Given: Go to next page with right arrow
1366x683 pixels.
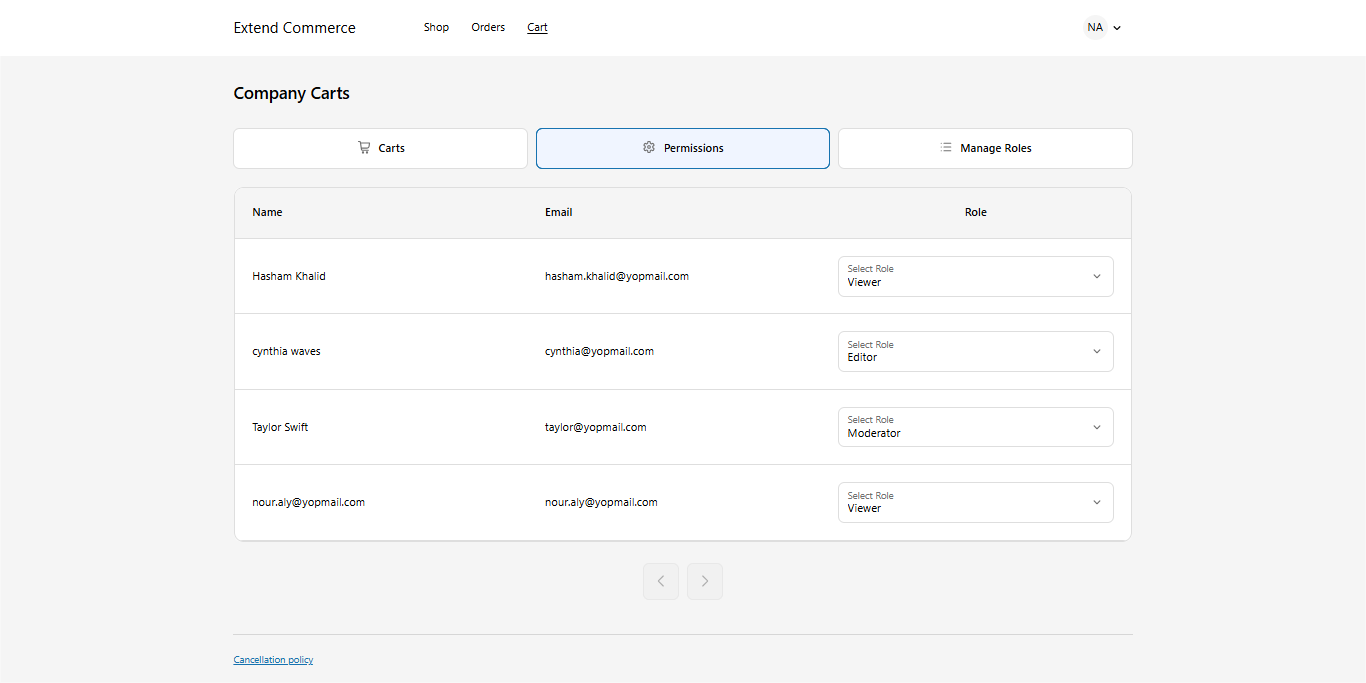Looking at the screenshot, I should coord(705,581).
